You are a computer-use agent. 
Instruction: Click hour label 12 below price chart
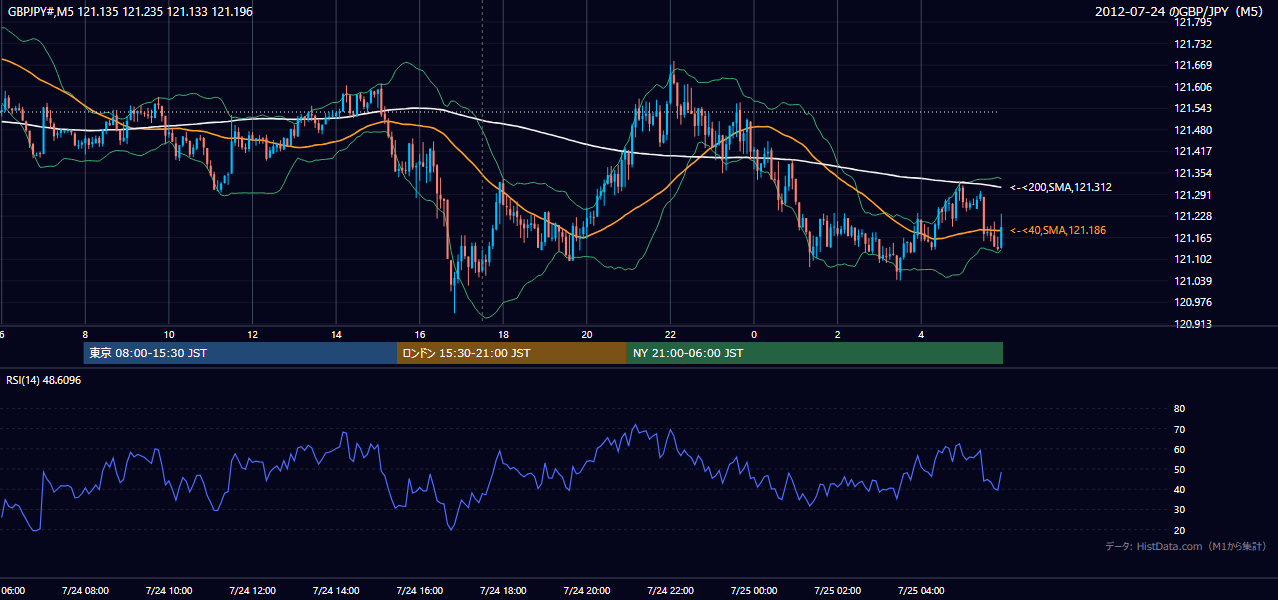click(x=252, y=334)
